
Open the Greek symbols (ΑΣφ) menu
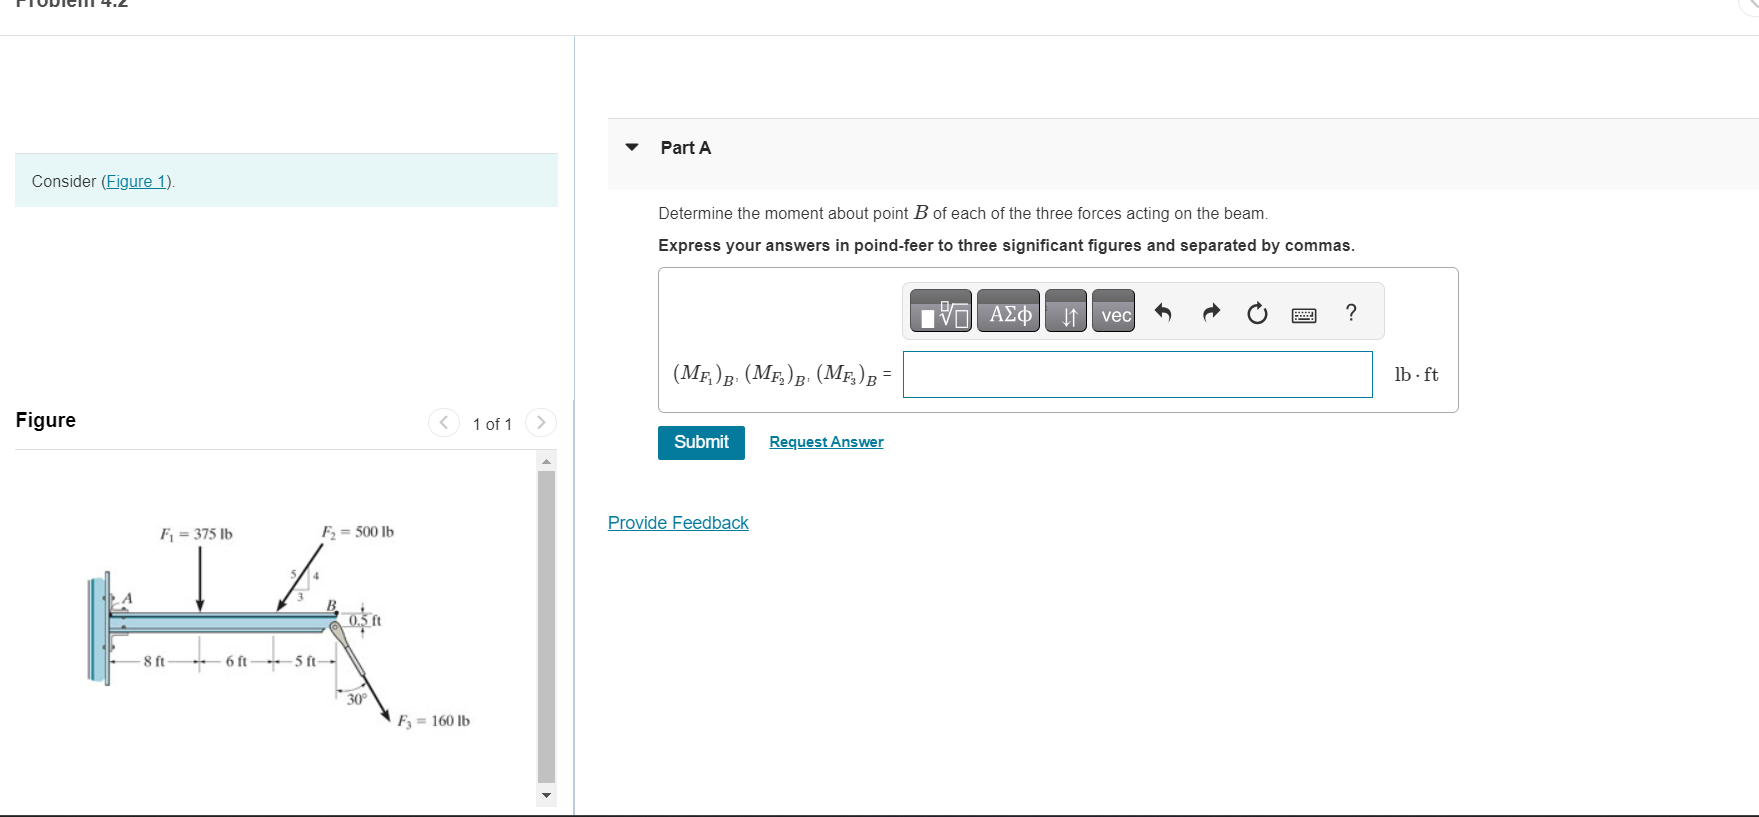click(x=1008, y=311)
